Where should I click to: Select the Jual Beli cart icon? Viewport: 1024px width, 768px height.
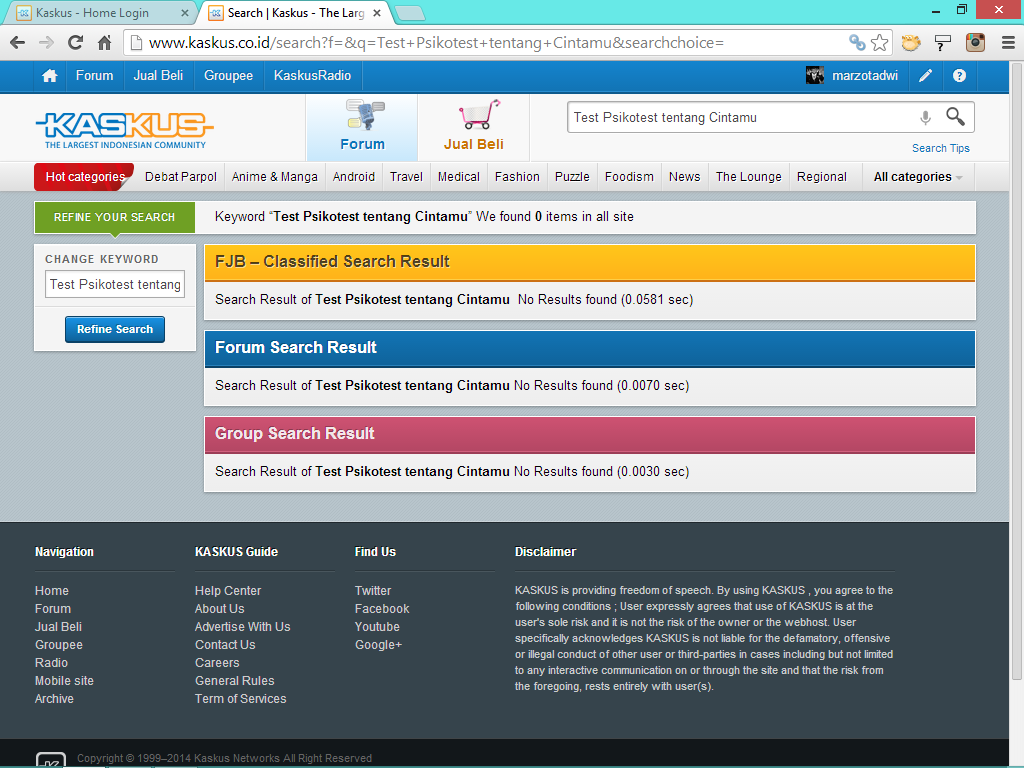[479, 114]
